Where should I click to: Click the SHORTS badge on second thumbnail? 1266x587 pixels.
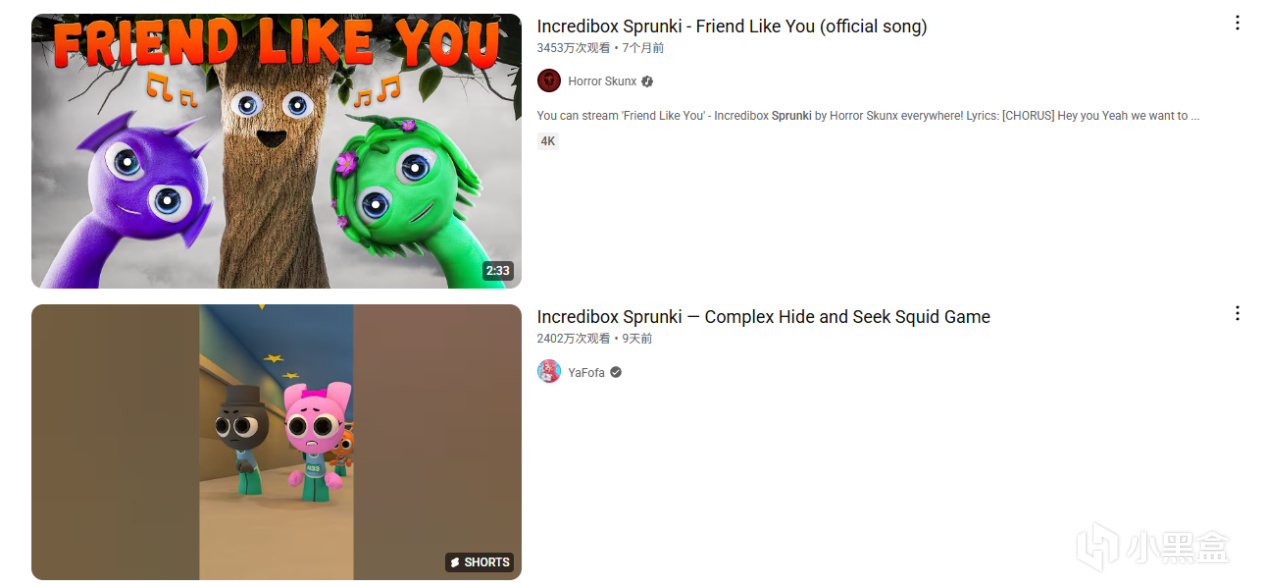[479, 562]
